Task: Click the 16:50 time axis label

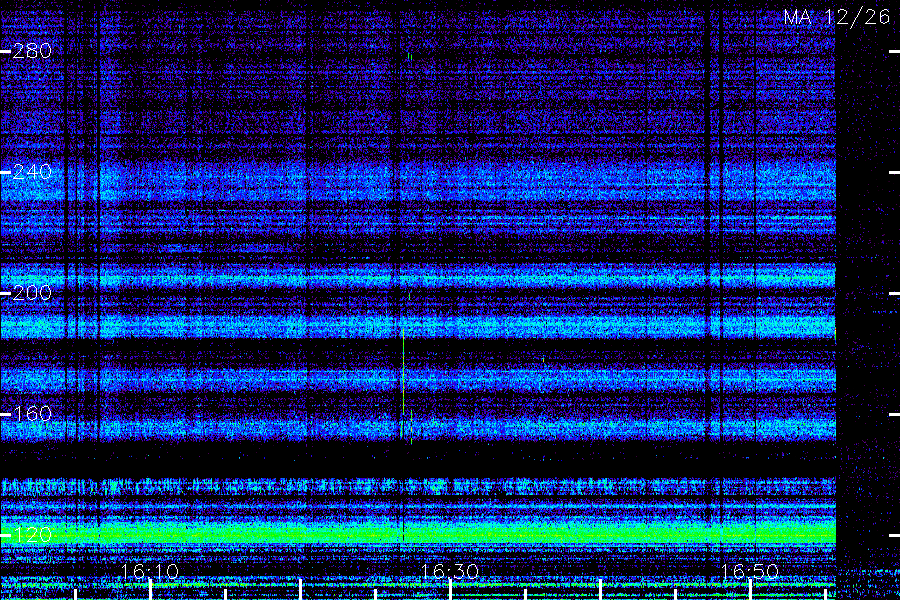Action: point(750,571)
